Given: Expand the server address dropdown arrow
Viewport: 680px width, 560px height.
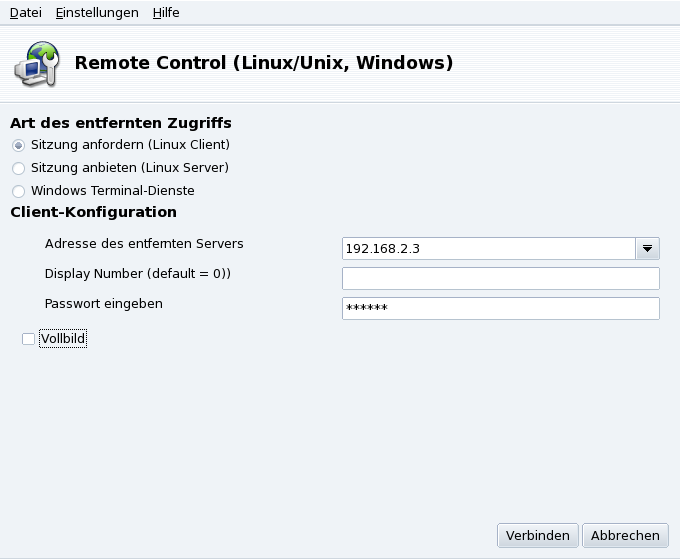Looking at the screenshot, I should click(x=647, y=248).
